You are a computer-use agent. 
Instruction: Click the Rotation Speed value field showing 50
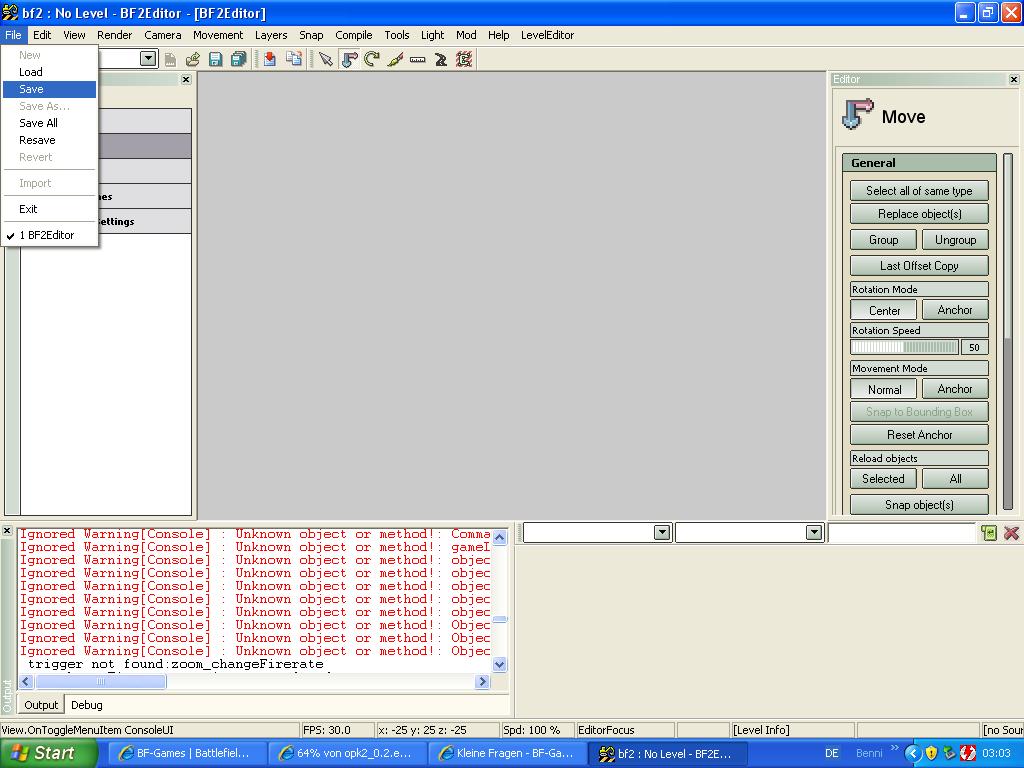tap(974, 347)
